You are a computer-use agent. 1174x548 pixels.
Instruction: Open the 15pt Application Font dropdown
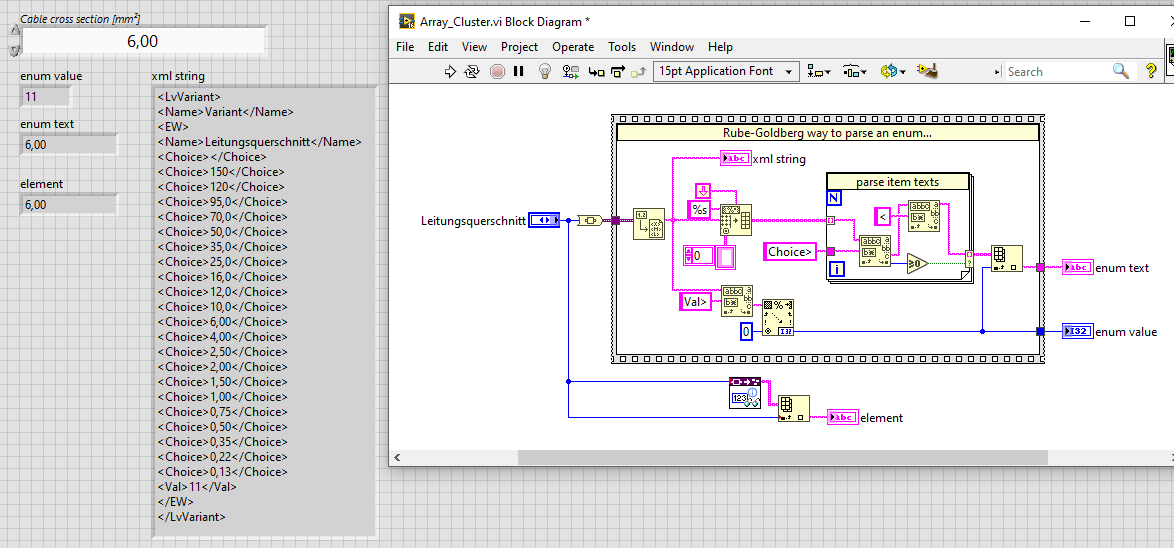(726, 72)
